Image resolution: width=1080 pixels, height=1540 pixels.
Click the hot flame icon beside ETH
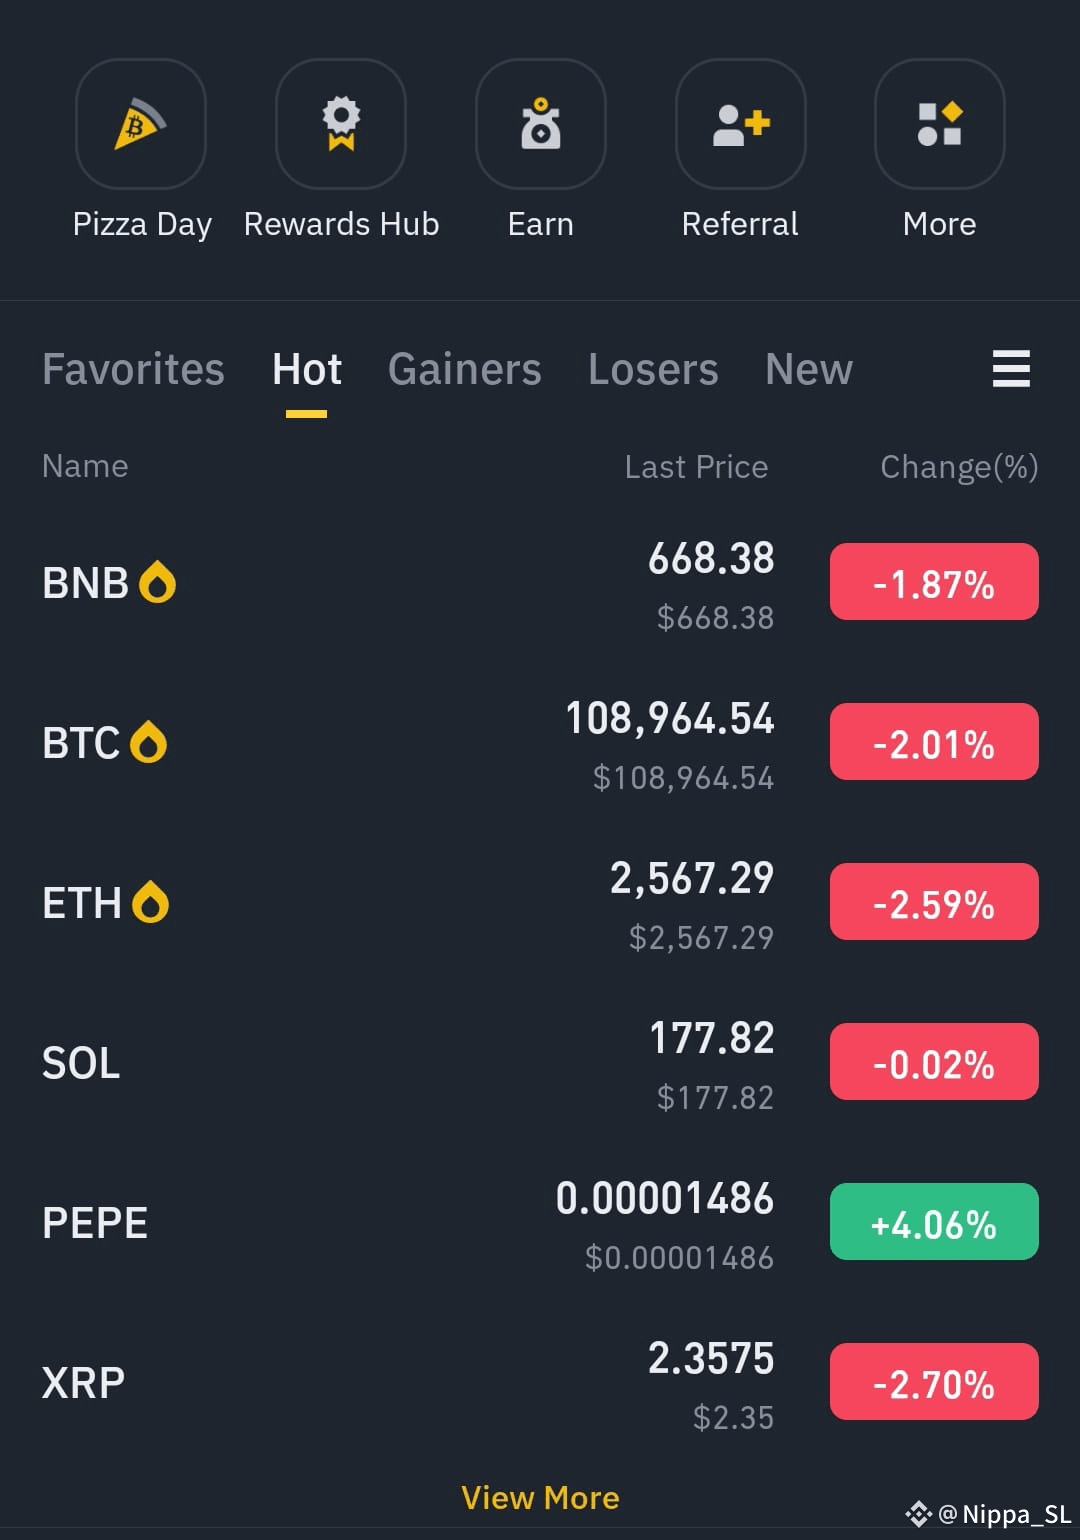(150, 902)
